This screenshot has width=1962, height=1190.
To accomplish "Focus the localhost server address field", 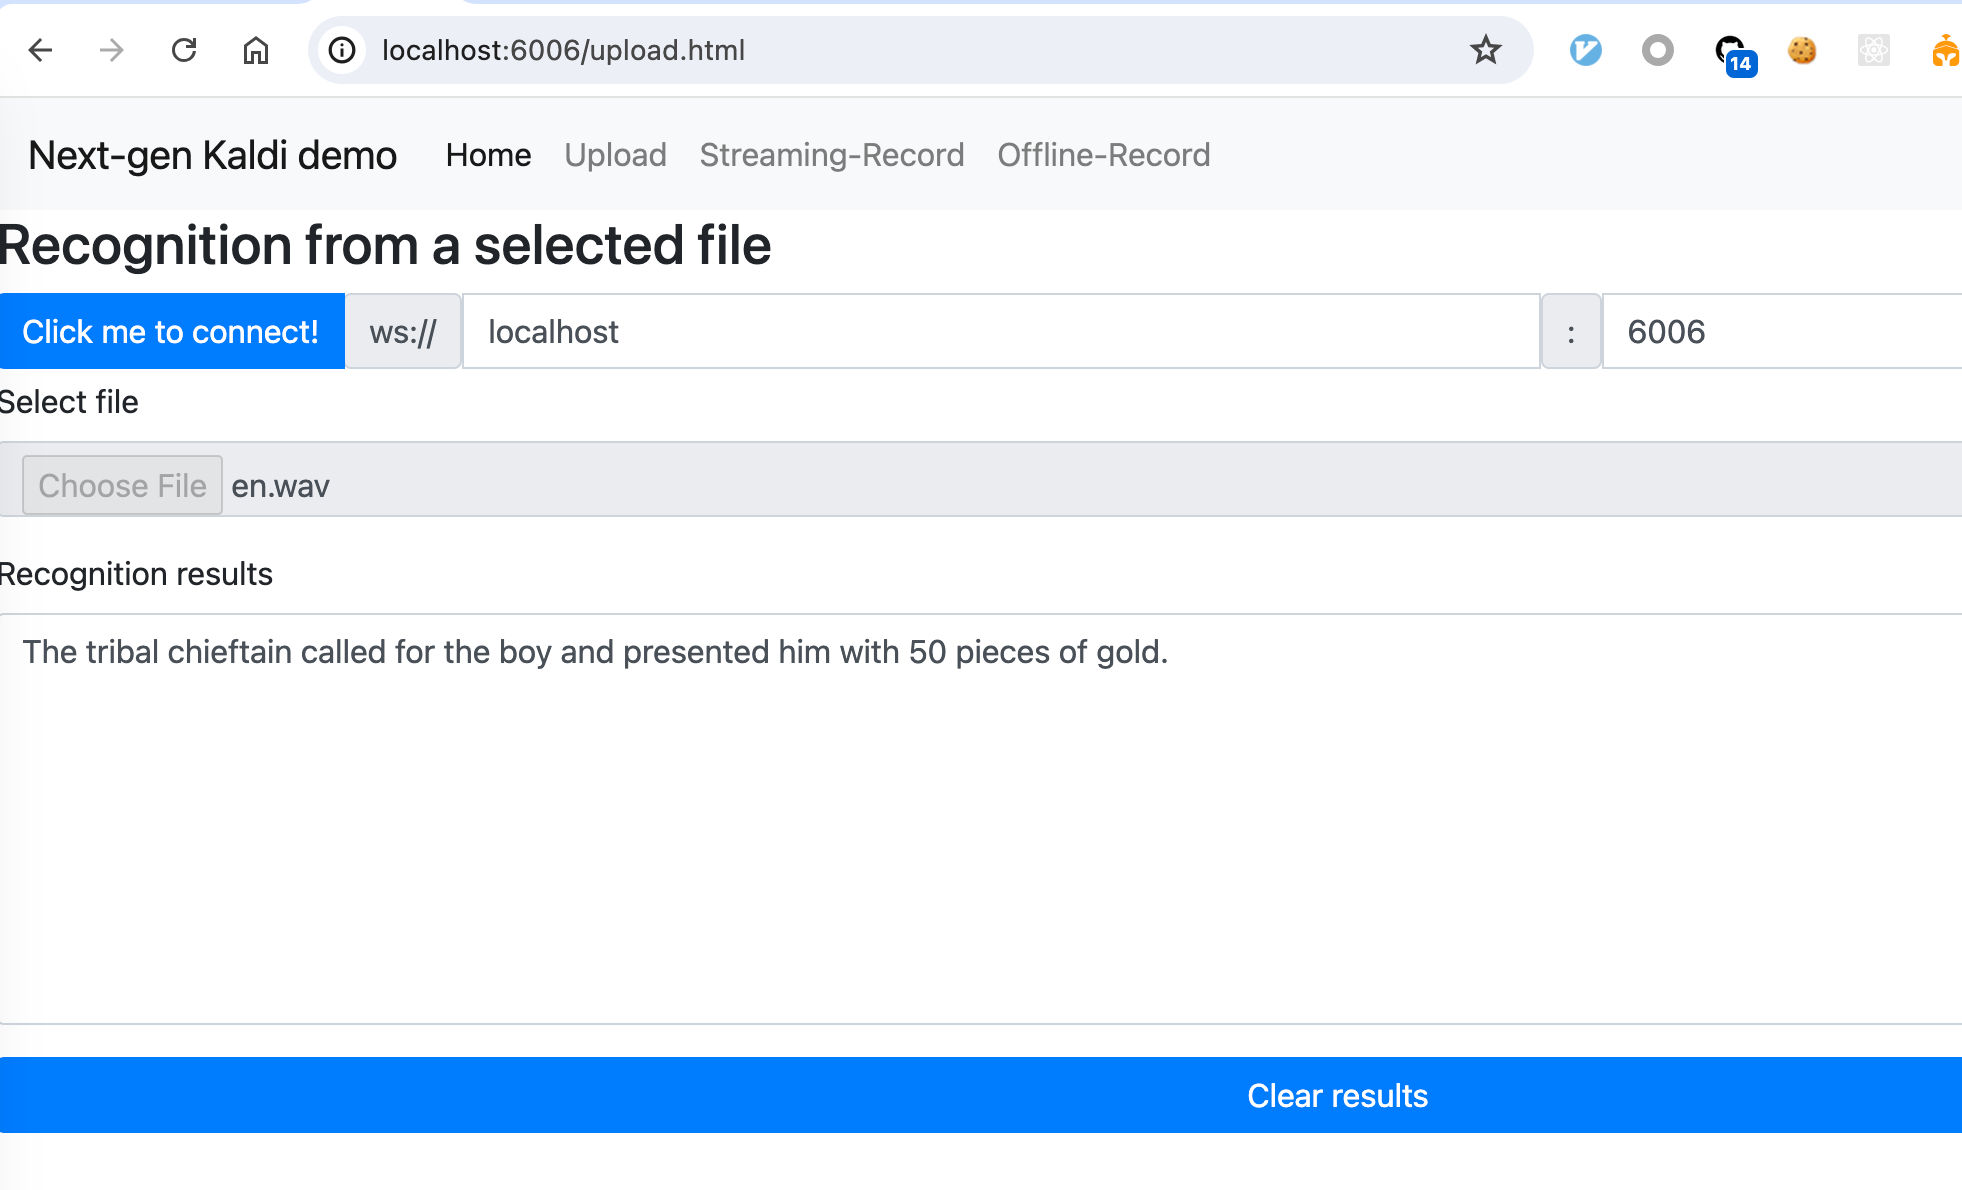I will 1001,331.
